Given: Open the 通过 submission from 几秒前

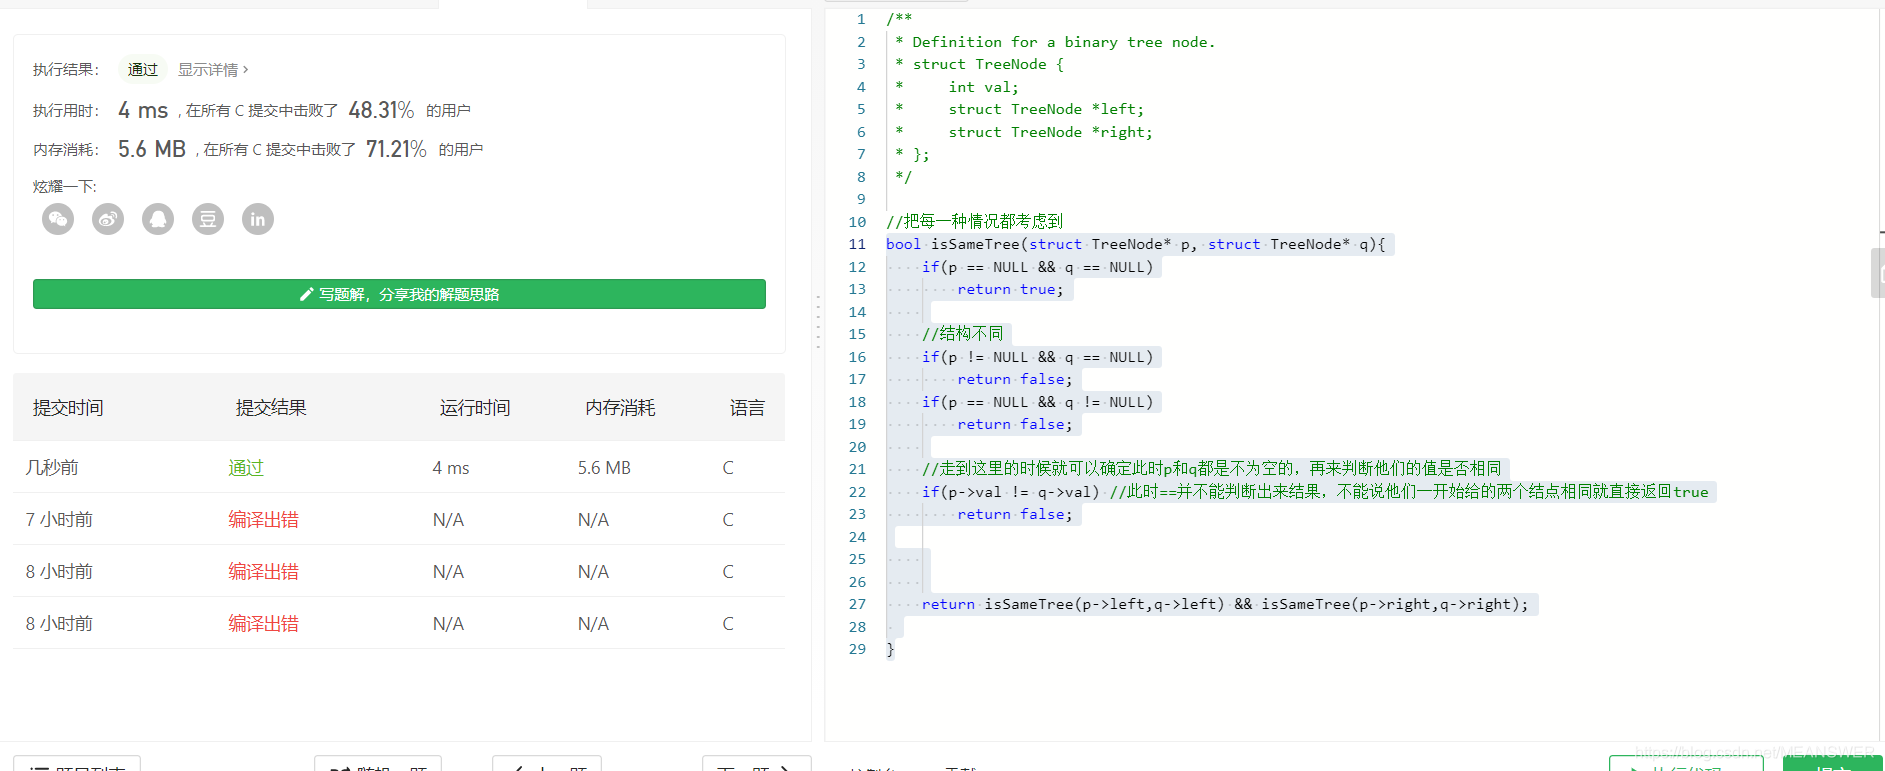Looking at the screenshot, I should tap(246, 468).
